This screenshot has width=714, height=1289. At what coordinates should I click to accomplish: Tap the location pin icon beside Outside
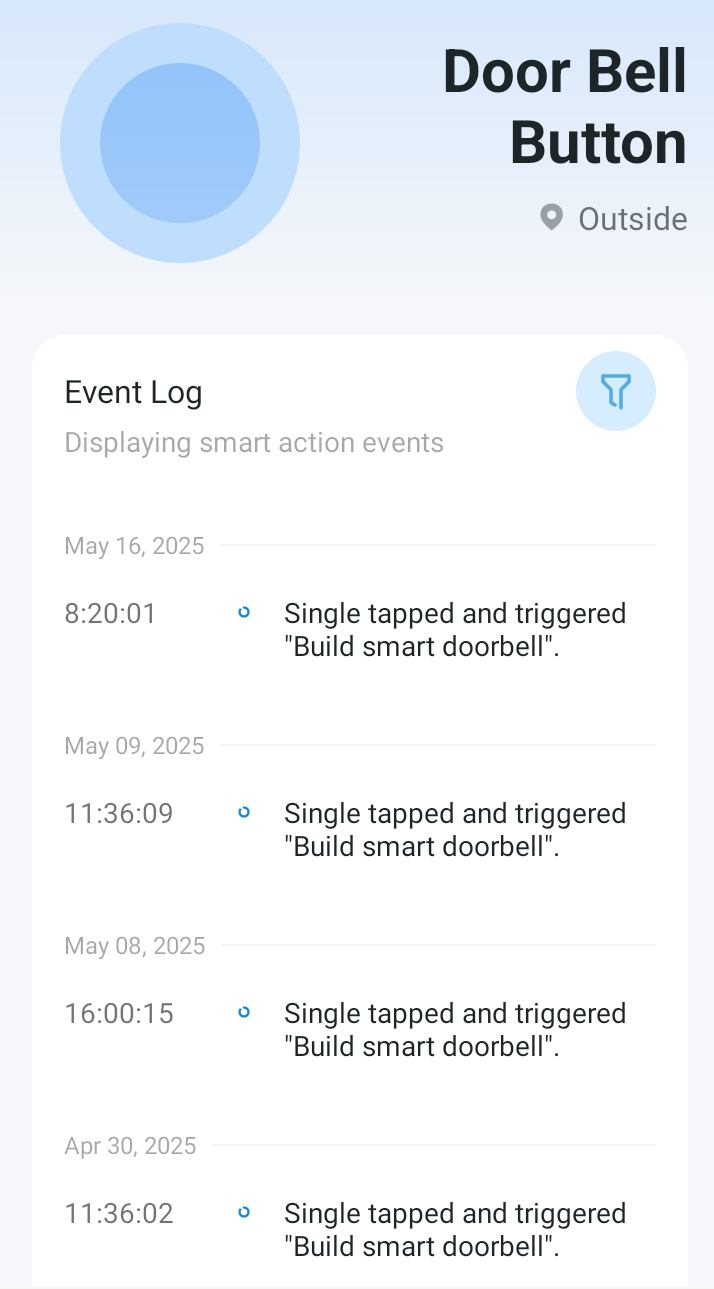click(551, 218)
